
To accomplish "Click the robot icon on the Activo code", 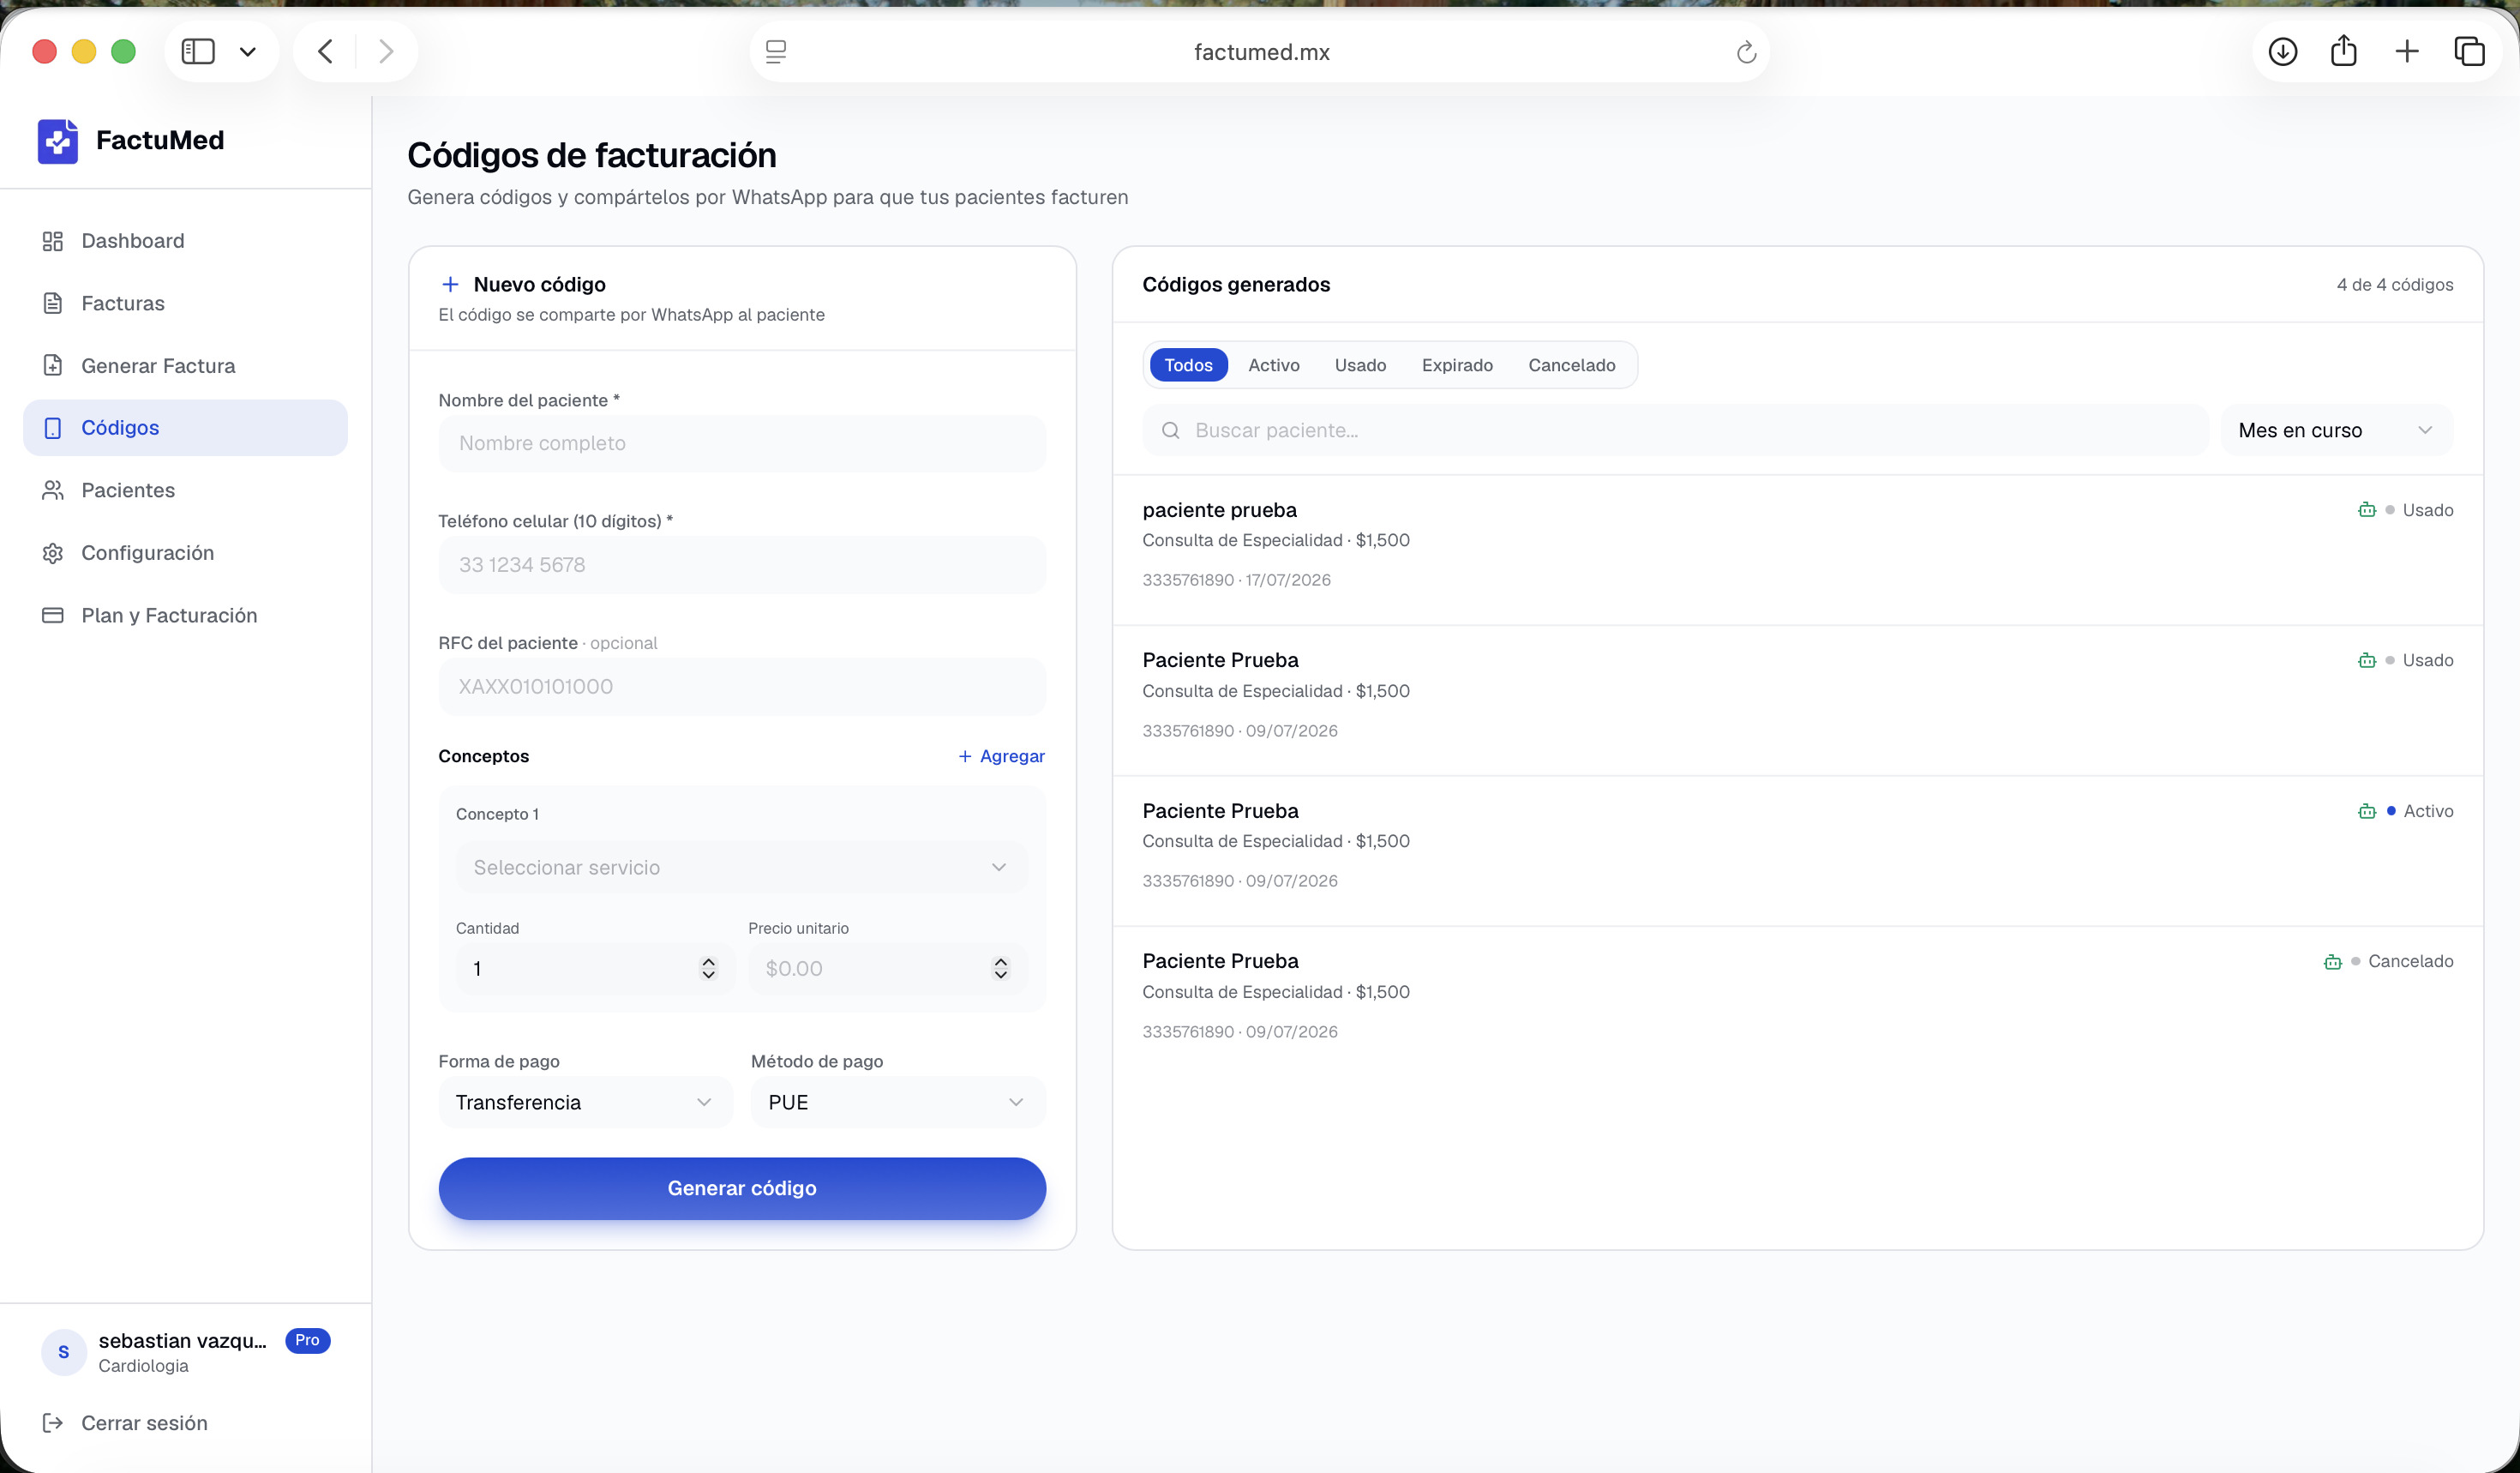I will pyautogui.click(x=2367, y=811).
